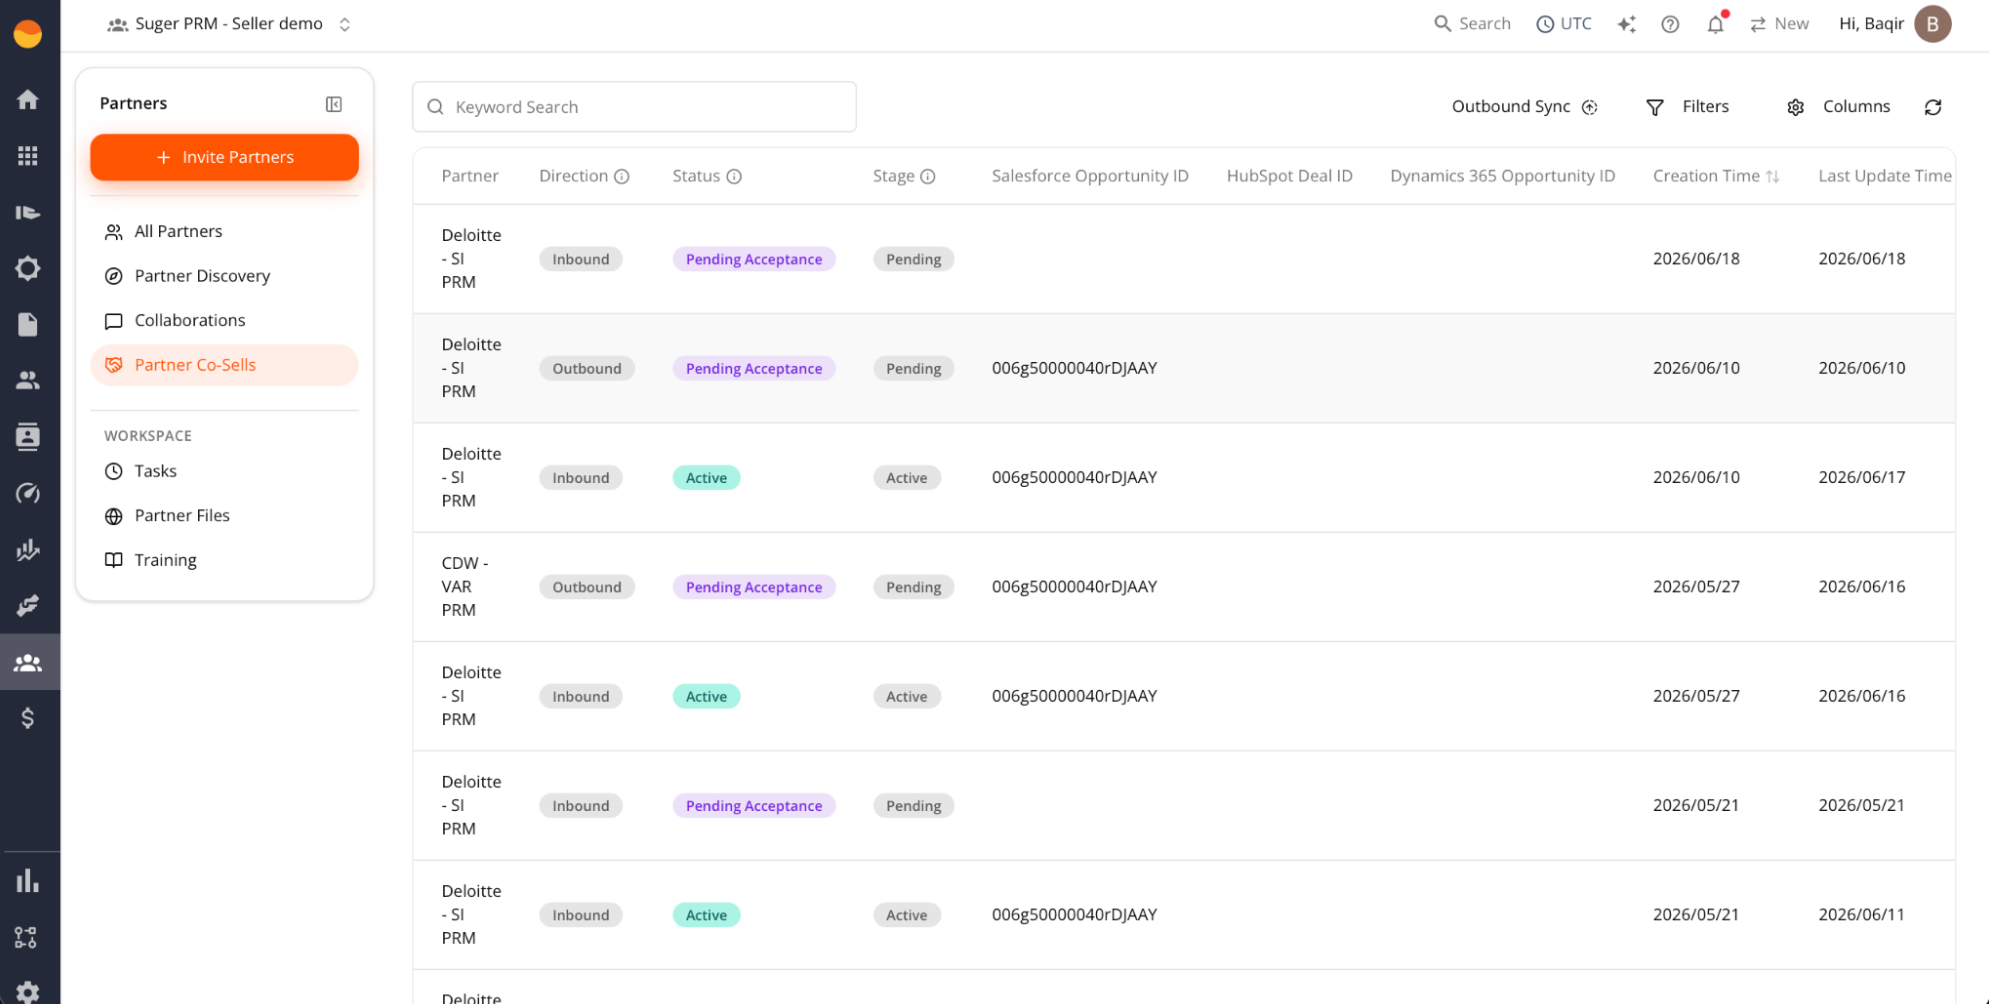The width and height of the screenshot is (1989, 1004).
Task: Open the two-people icon in sidebar
Action: [x=28, y=380]
